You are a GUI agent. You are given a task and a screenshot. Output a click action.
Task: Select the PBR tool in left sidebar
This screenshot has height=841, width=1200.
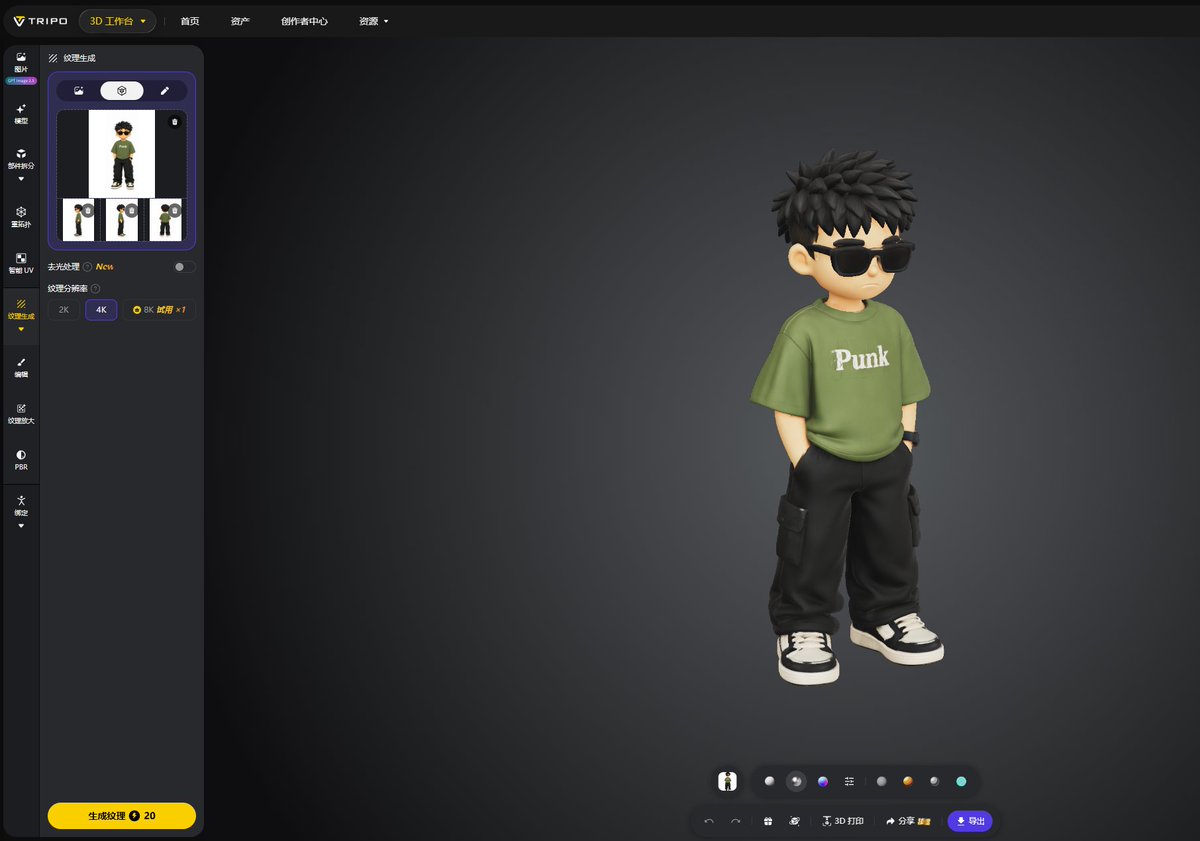[x=21, y=460]
